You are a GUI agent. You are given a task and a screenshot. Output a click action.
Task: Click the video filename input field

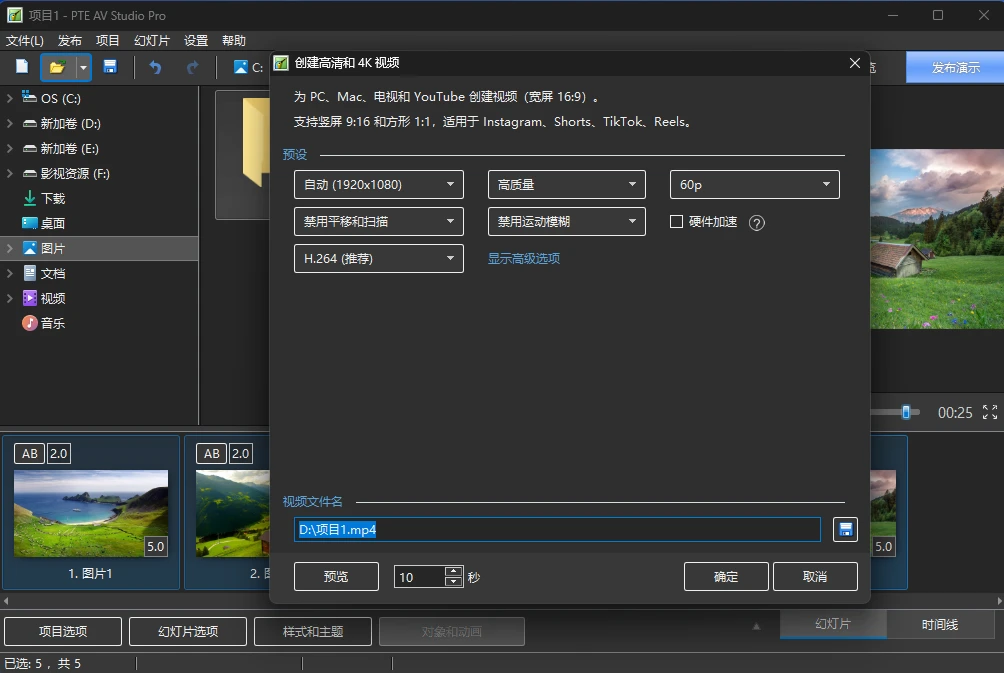(x=557, y=530)
